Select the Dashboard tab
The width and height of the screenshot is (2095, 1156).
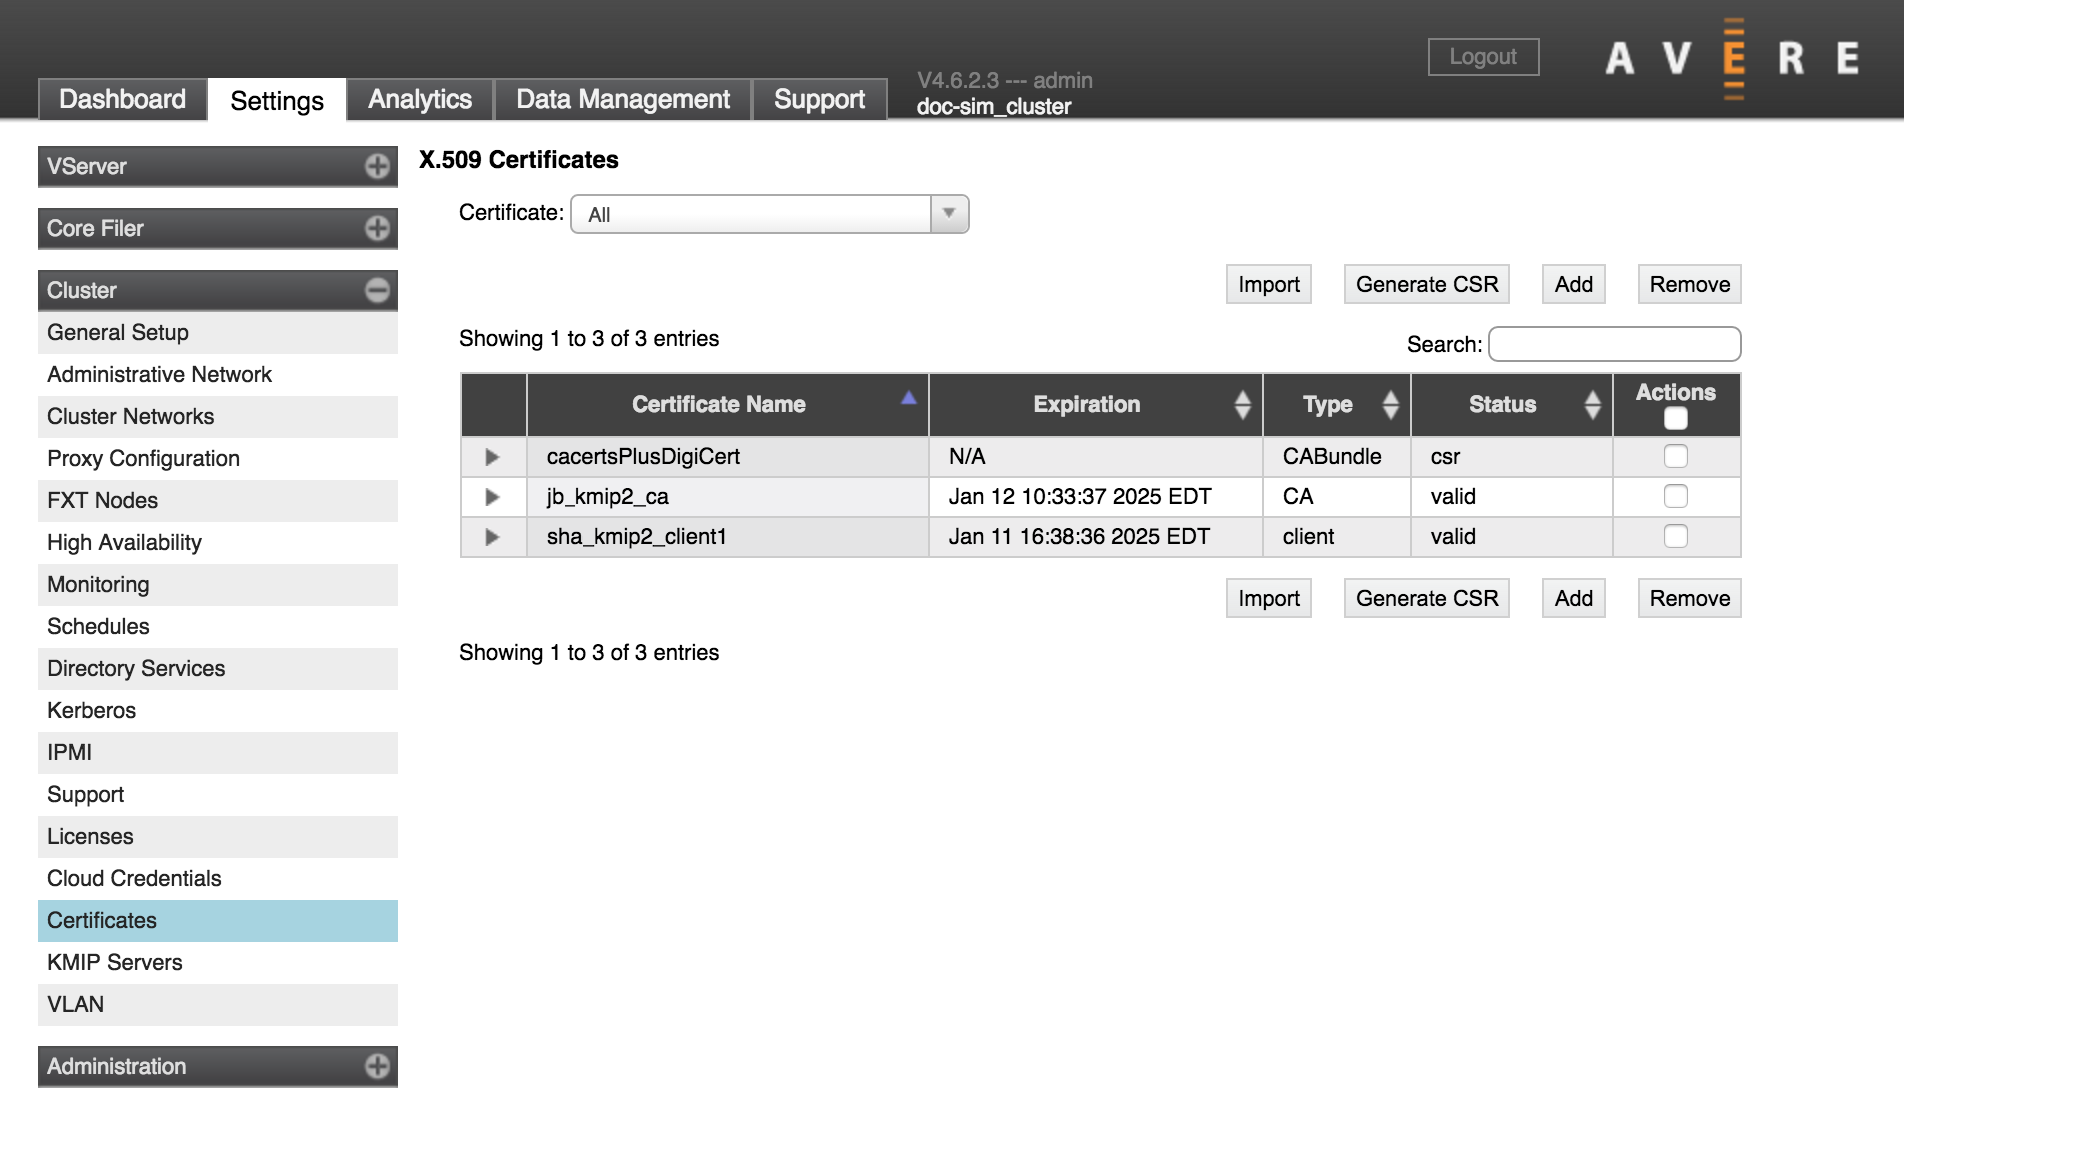click(x=122, y=97)
